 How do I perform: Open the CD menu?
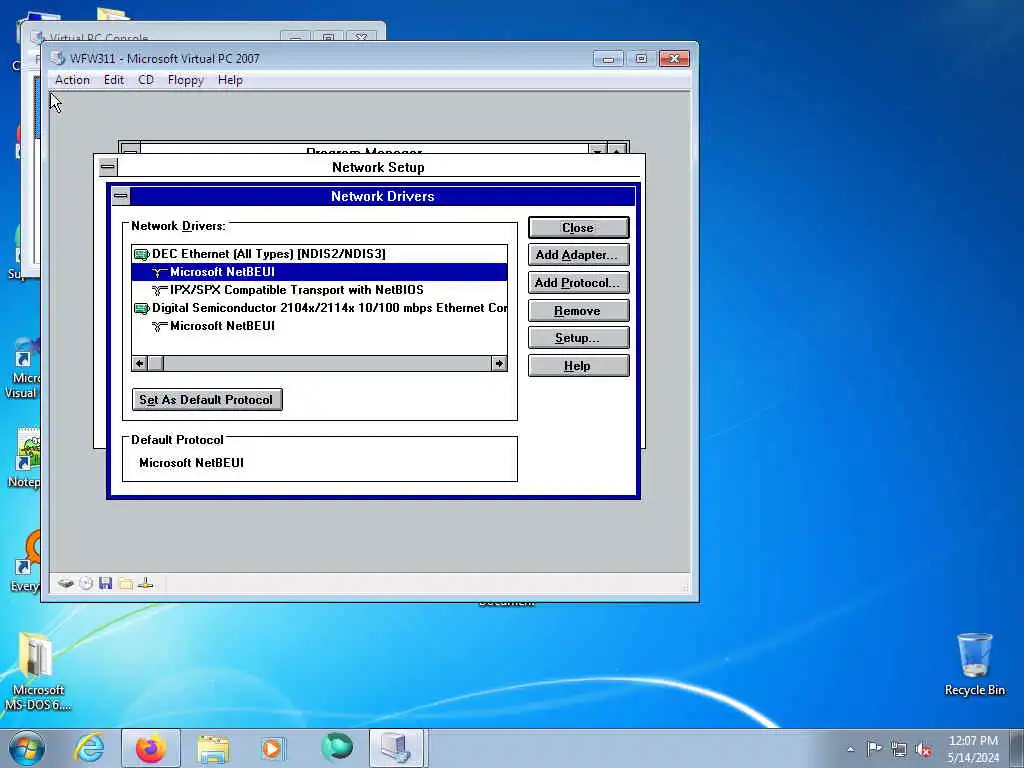click(146, 80)
